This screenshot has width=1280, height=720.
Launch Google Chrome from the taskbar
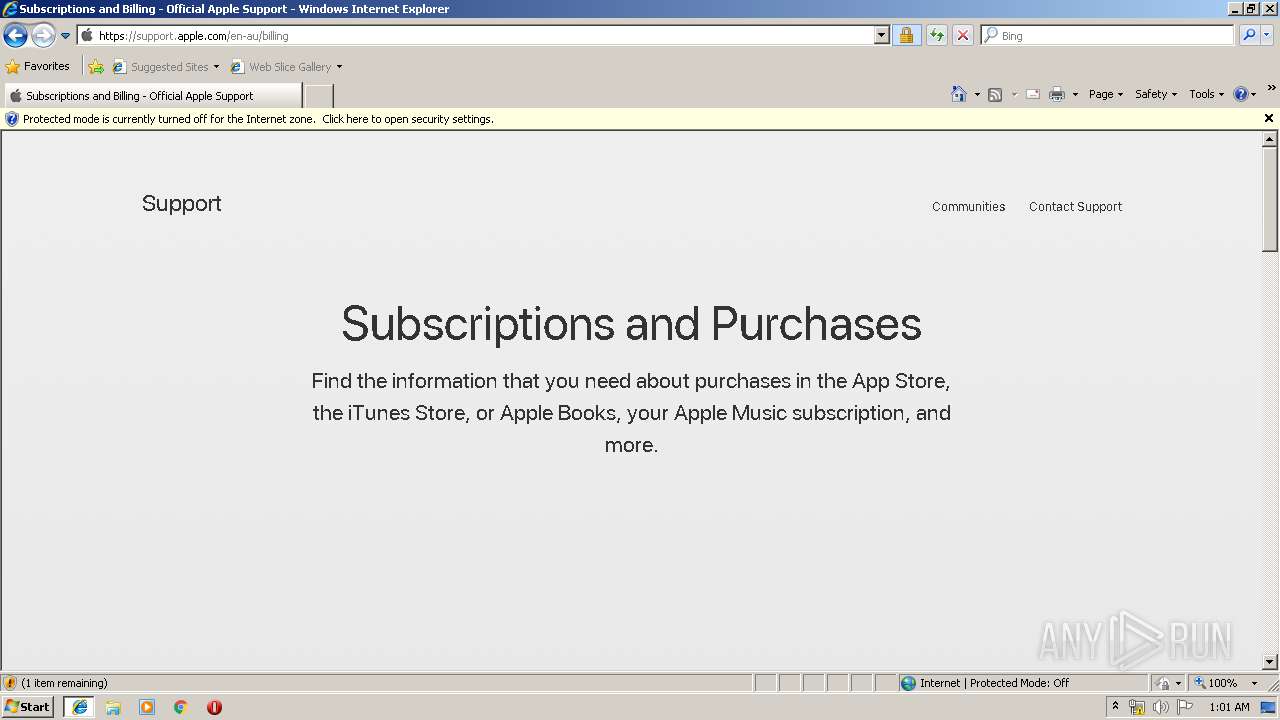point(181,707)
